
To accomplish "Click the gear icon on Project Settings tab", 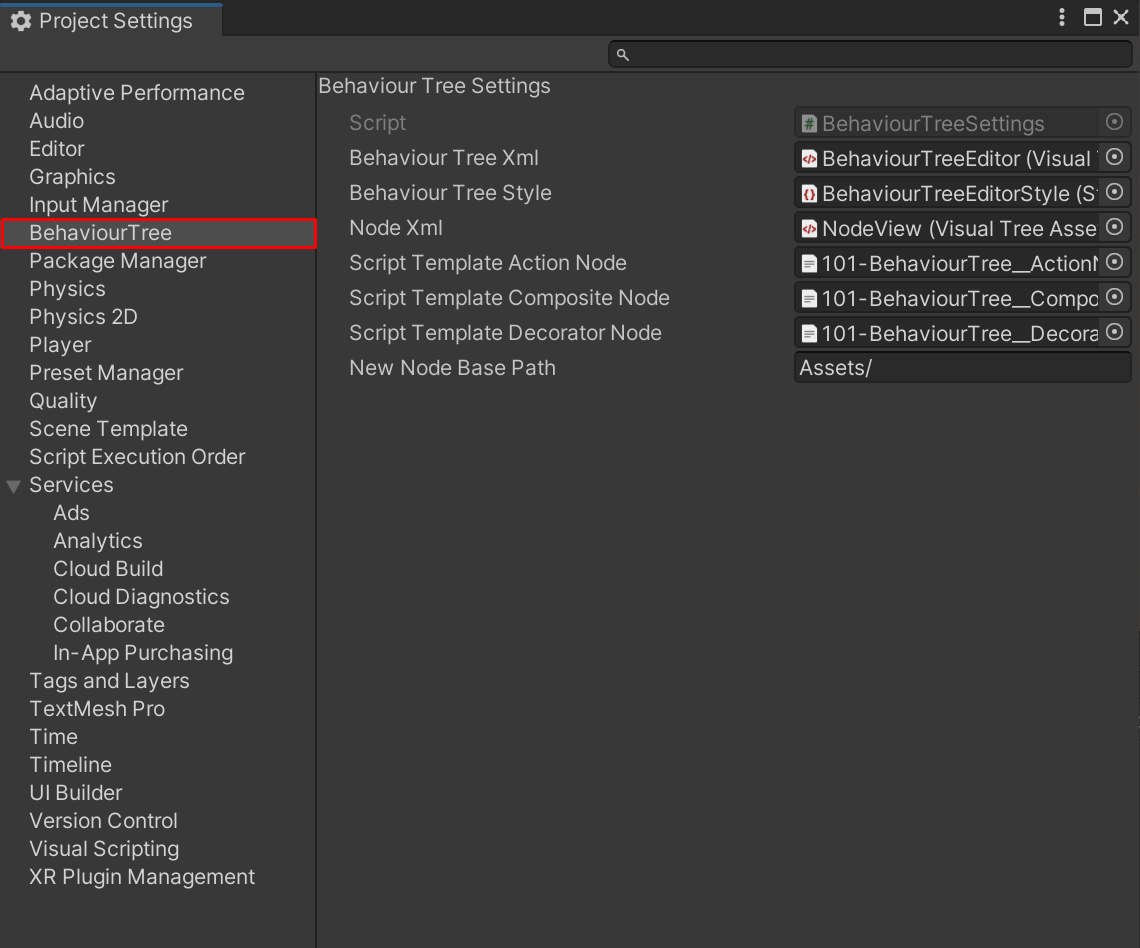I will [21, 21].
